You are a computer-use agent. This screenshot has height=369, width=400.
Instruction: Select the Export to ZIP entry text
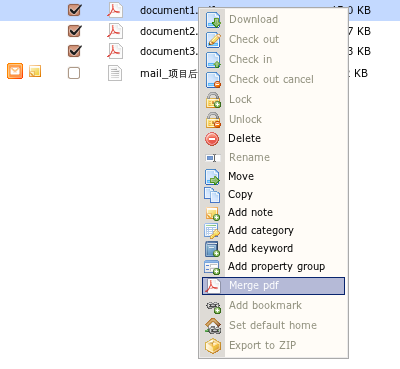[262, 345]
